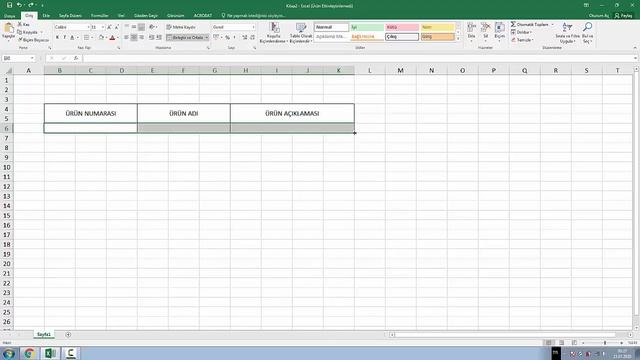This screenshot has width=640, height=360.
Task: Switch to the Sayfa Düzeni tab
Action: pos(70,16)
